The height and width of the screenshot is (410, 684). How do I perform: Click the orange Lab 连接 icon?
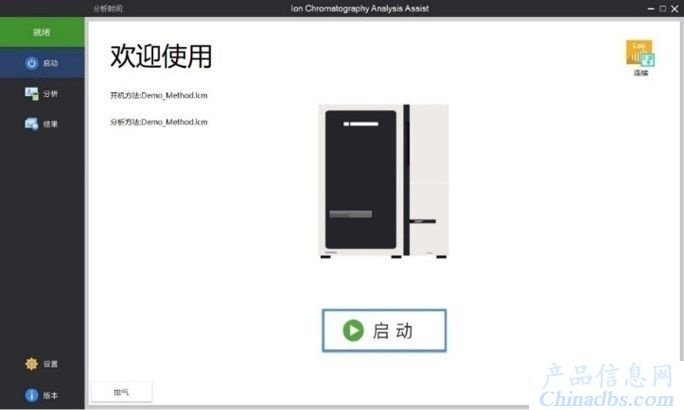pos(640,53)
